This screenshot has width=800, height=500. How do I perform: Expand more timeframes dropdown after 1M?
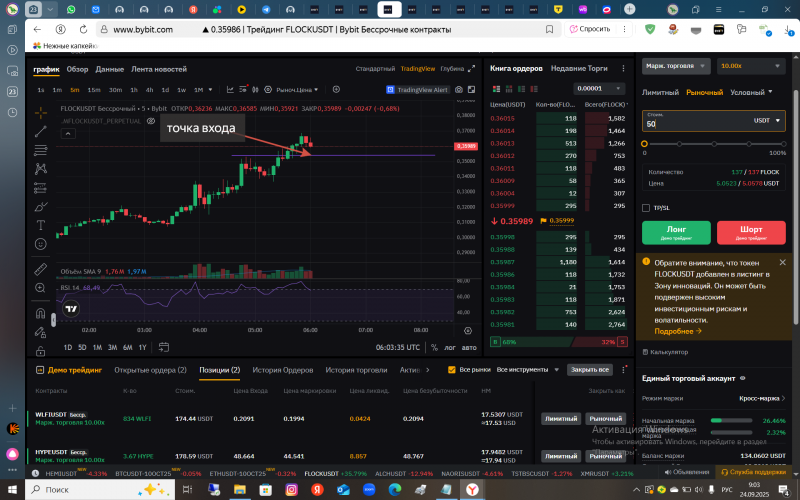pyautogui.click(x=210, y=89)
